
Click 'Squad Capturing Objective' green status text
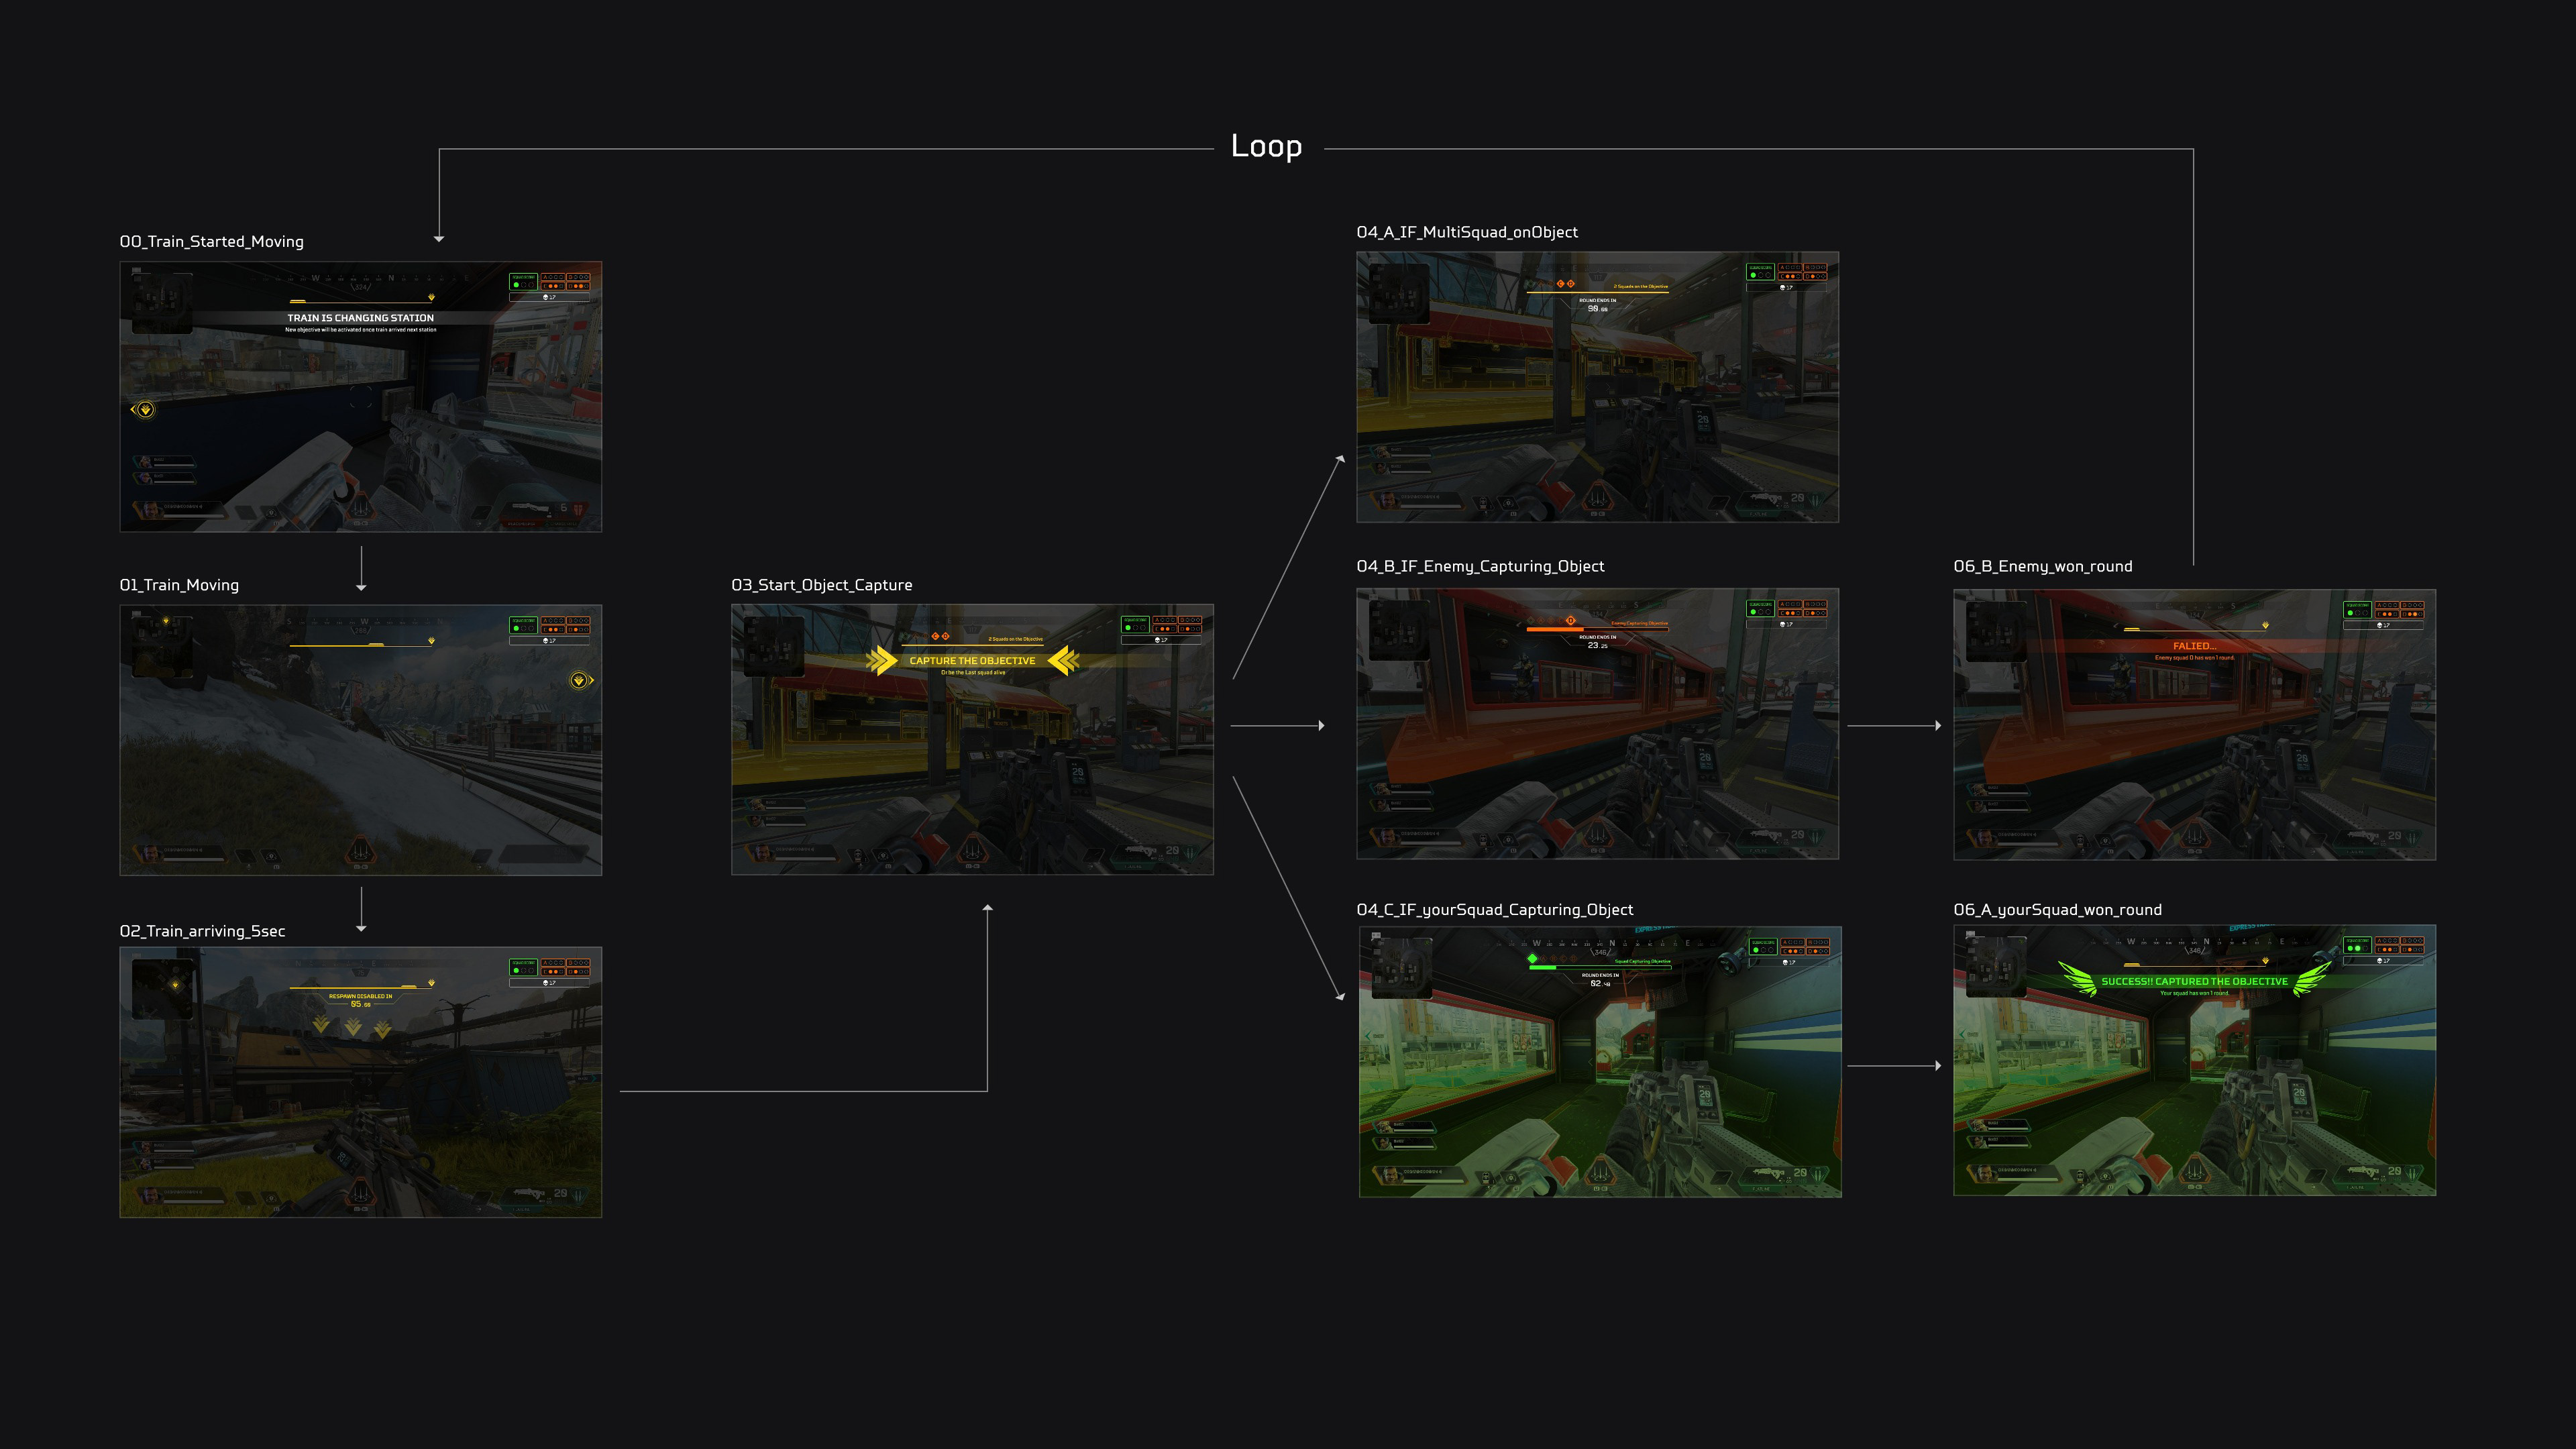tap(1643, 961)
